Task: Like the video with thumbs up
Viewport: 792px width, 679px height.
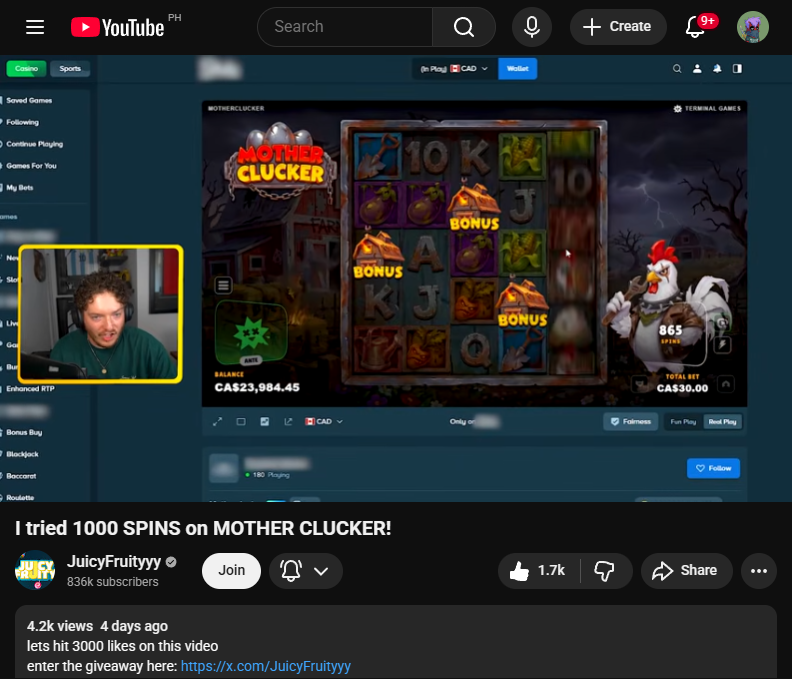Action: (538, 571)
